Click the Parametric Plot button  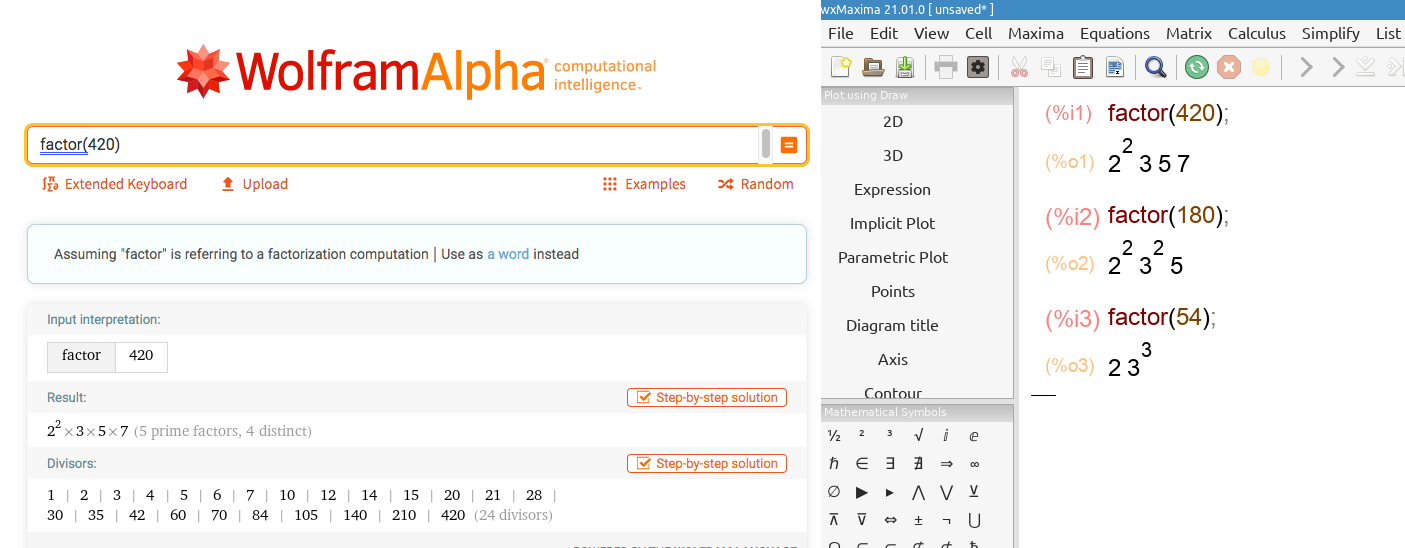click(892, 257)
